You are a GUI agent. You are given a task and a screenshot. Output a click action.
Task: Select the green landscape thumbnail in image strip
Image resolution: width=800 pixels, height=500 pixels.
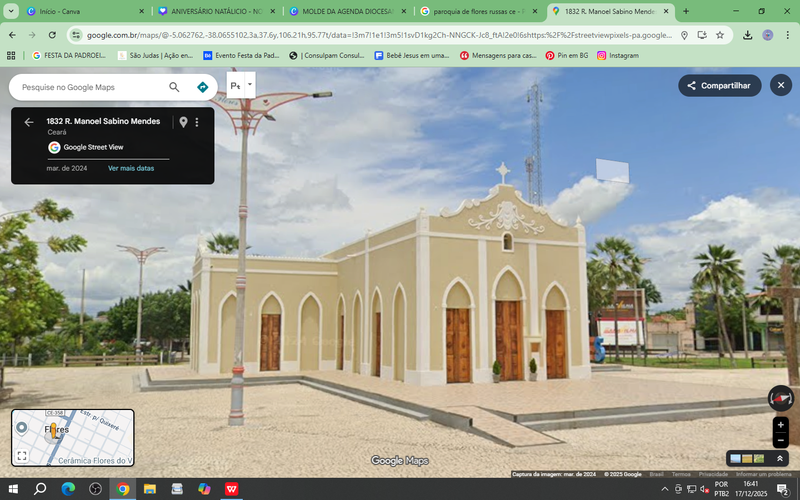click(x=759, y=459)
